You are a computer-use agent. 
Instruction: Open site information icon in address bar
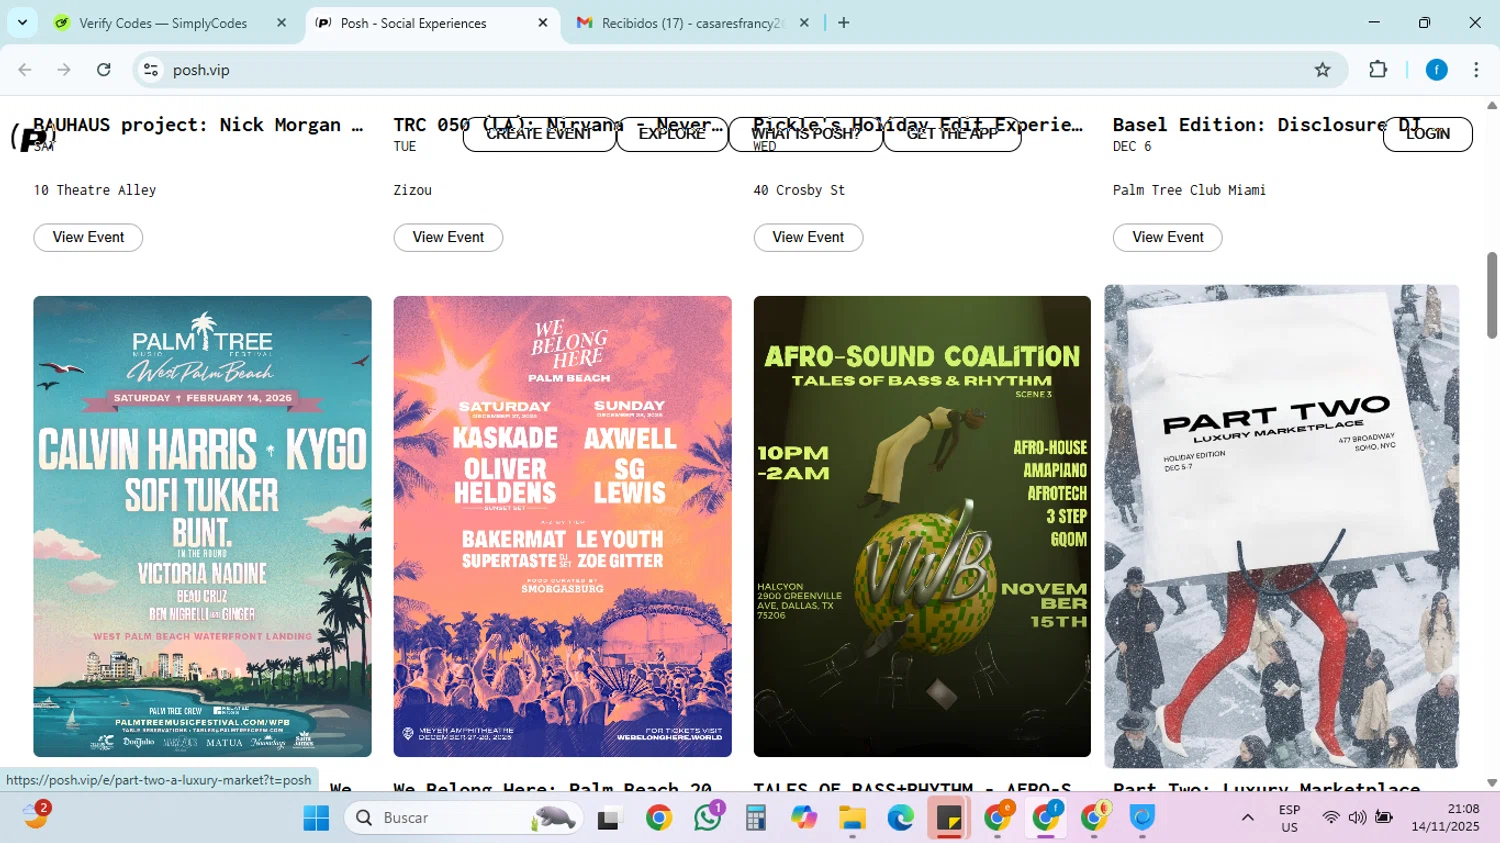151,70
